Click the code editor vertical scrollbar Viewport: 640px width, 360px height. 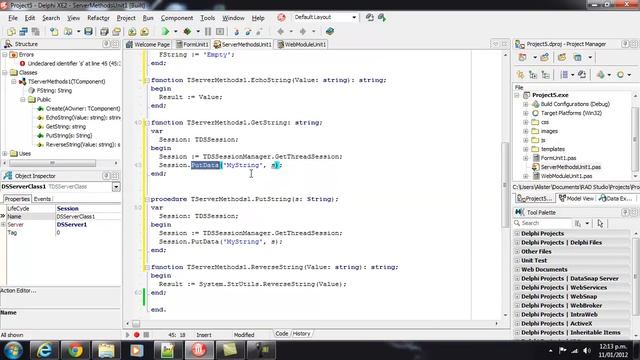point(505,184)
